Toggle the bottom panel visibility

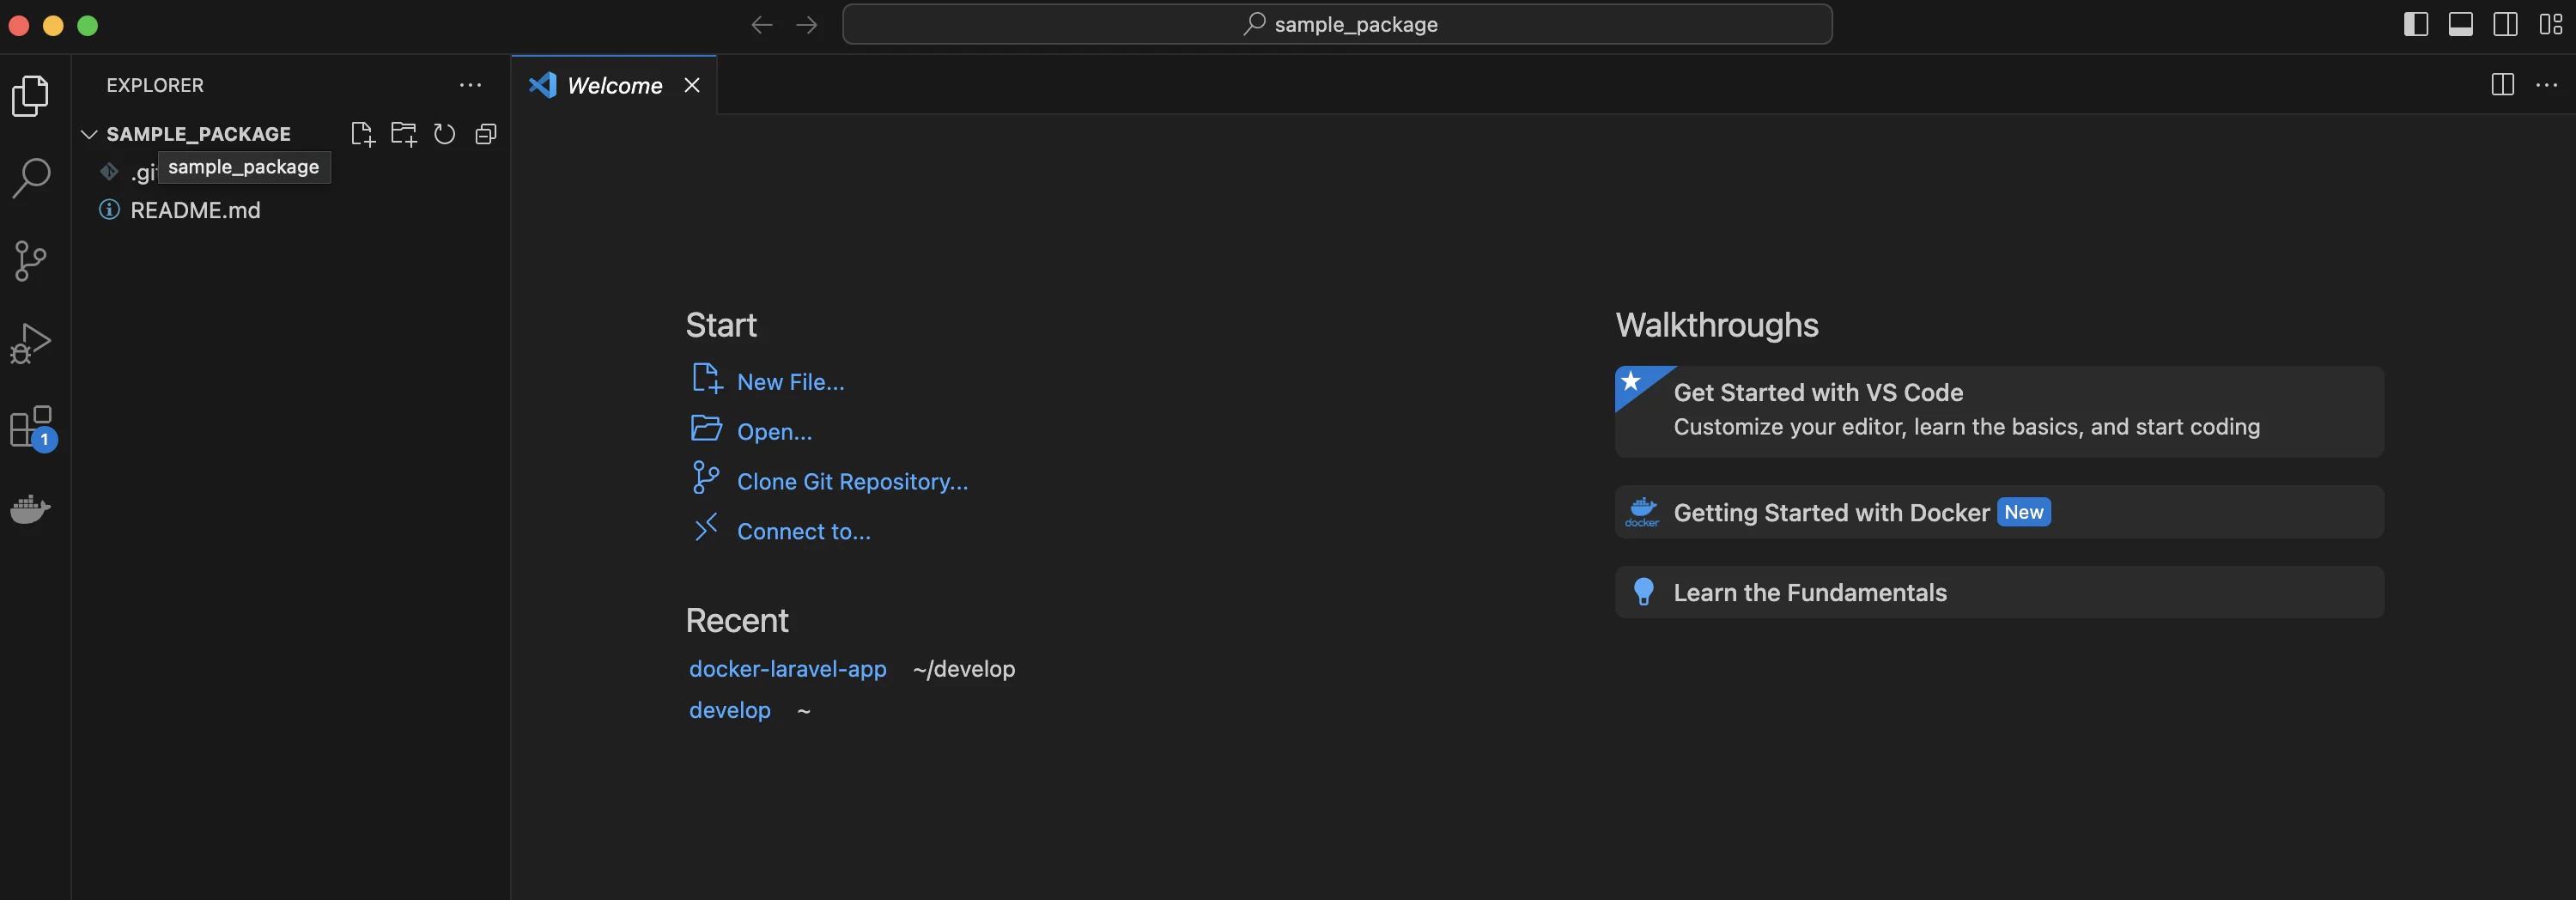point(2461,24)
